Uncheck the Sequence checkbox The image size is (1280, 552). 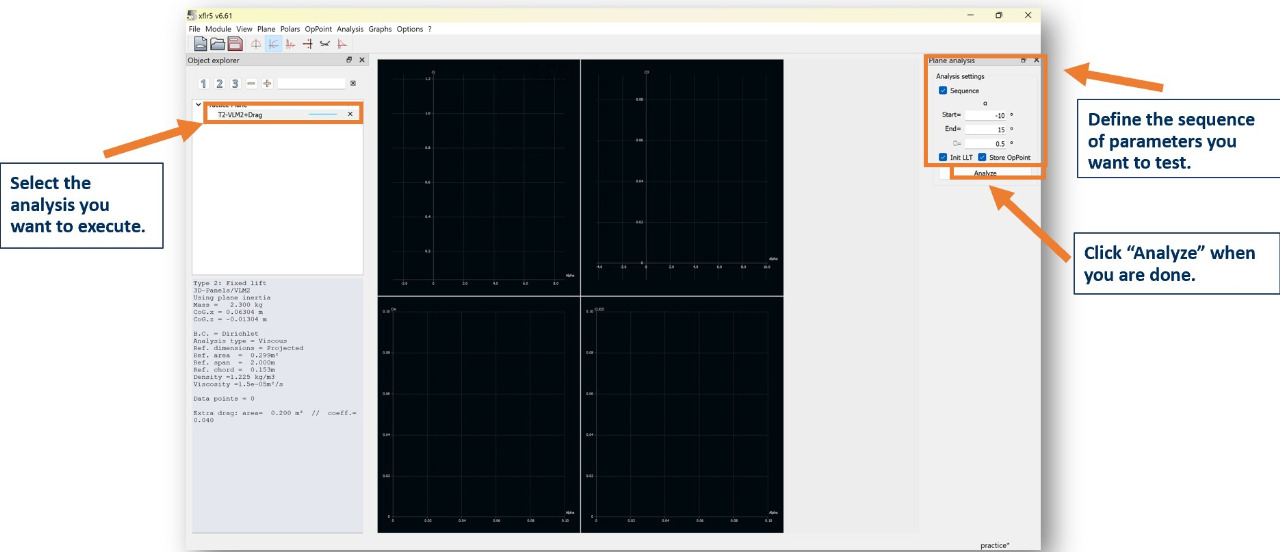[x=943, y=91]
